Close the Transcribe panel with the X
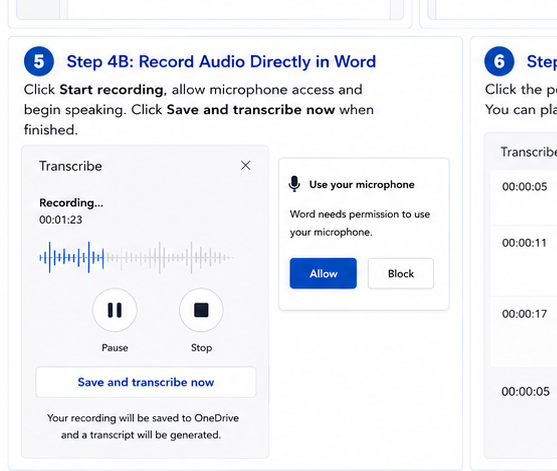This screenshot has width=557, height=471. (x=245, y=166)
